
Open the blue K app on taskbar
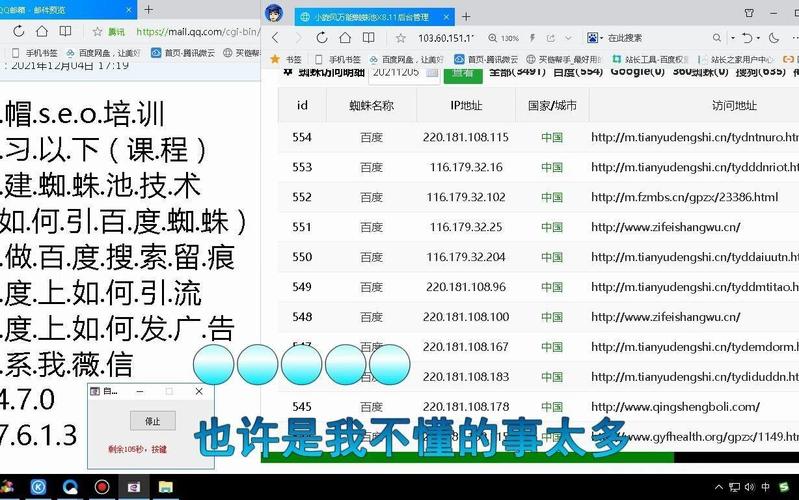tap(38, 487)
